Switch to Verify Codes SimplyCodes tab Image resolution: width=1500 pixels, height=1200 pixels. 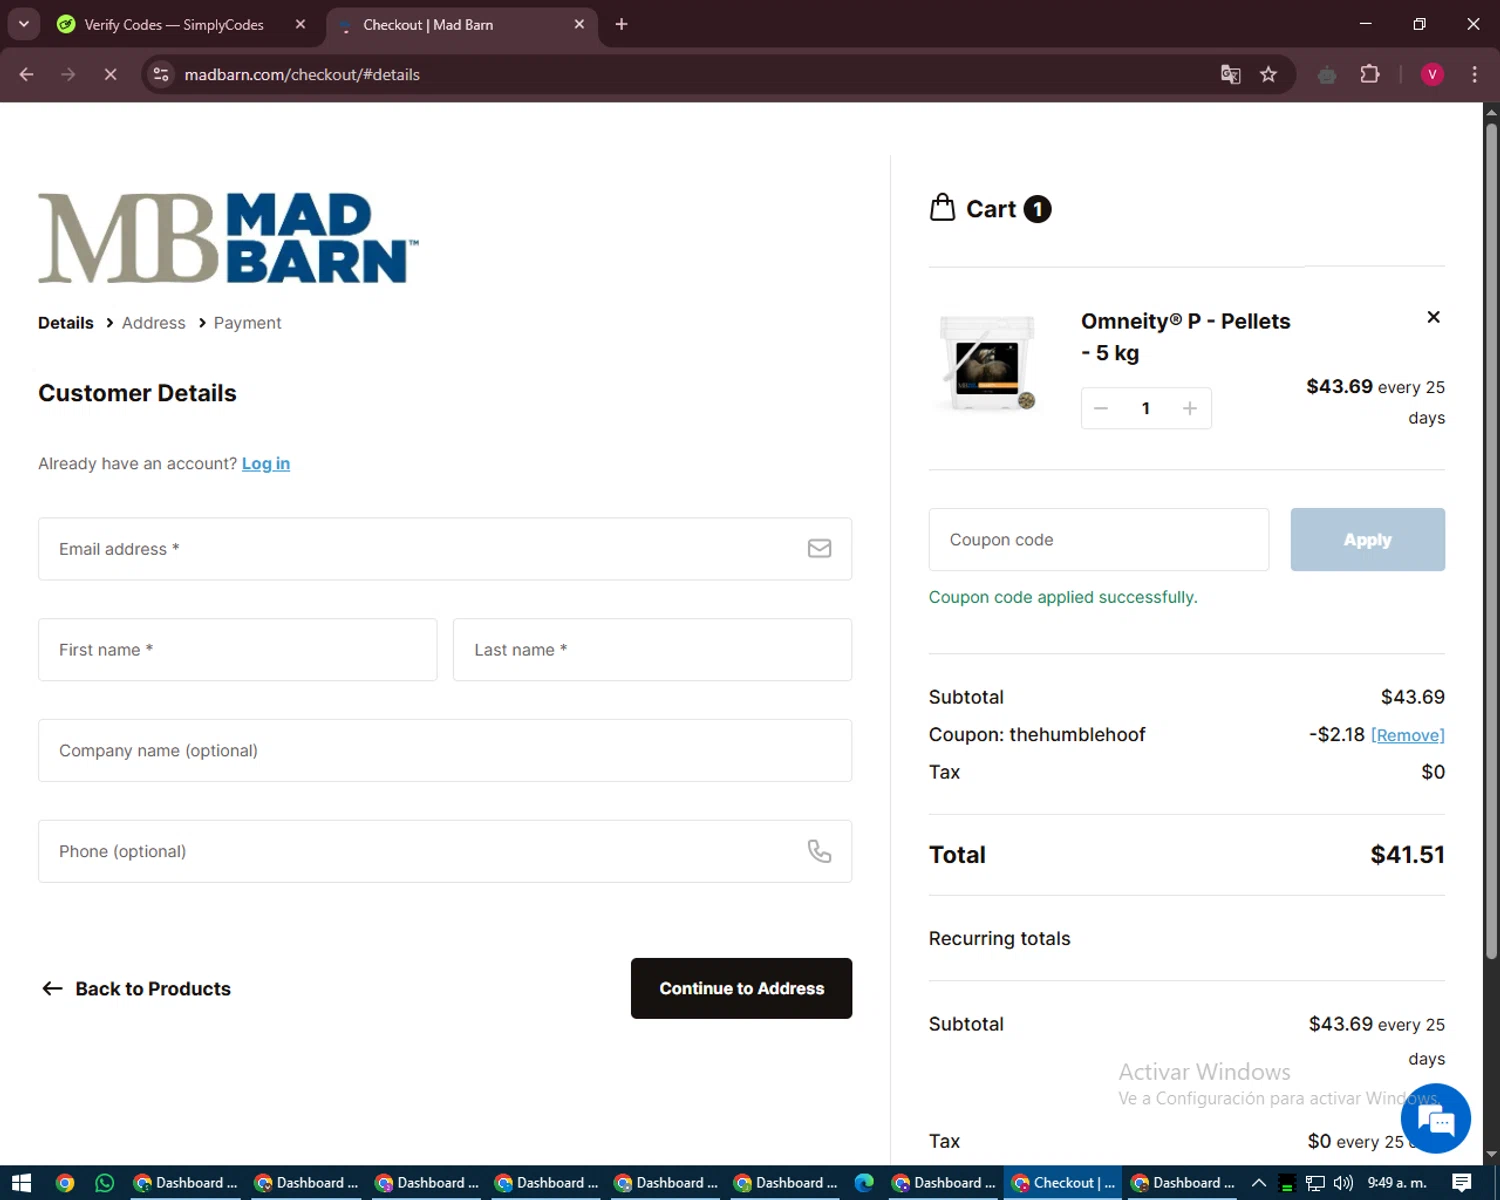click(x=174, y=24)
